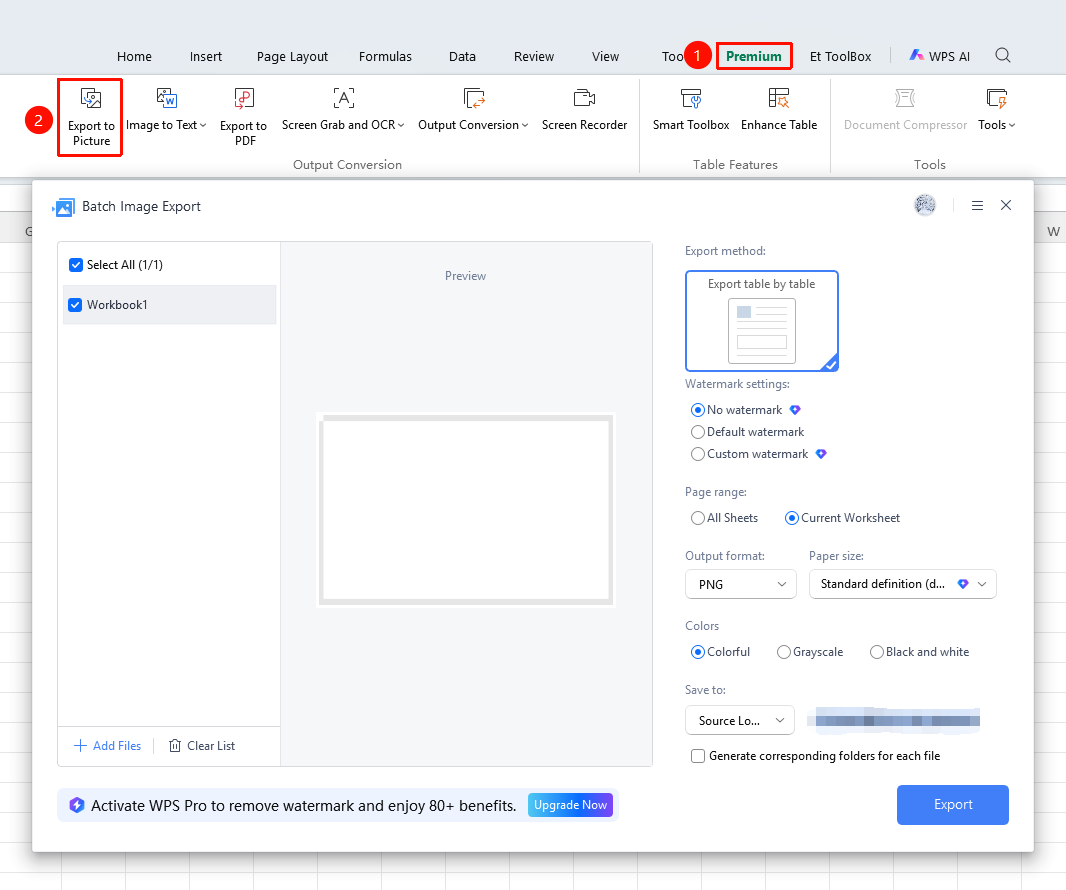Click the user avatar in the dialog

click(925, 205)
